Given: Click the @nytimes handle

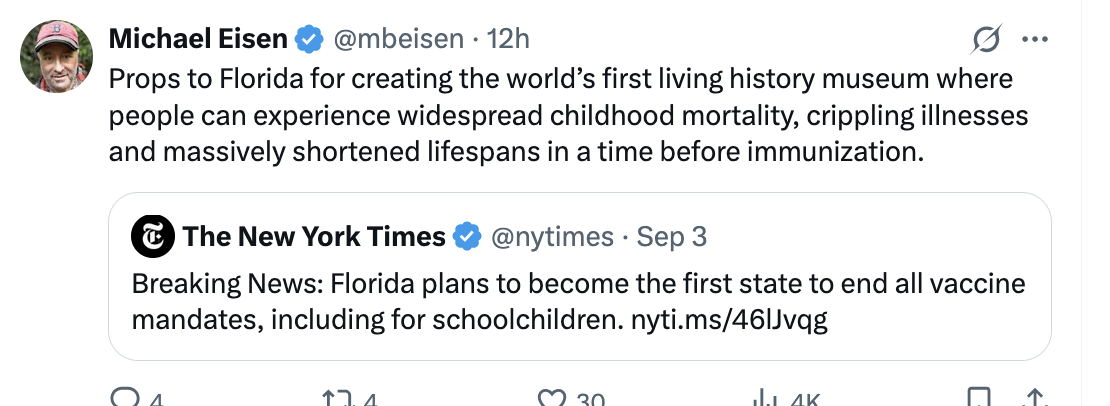Looking at the screenshot, I should (x=551, y=236).
